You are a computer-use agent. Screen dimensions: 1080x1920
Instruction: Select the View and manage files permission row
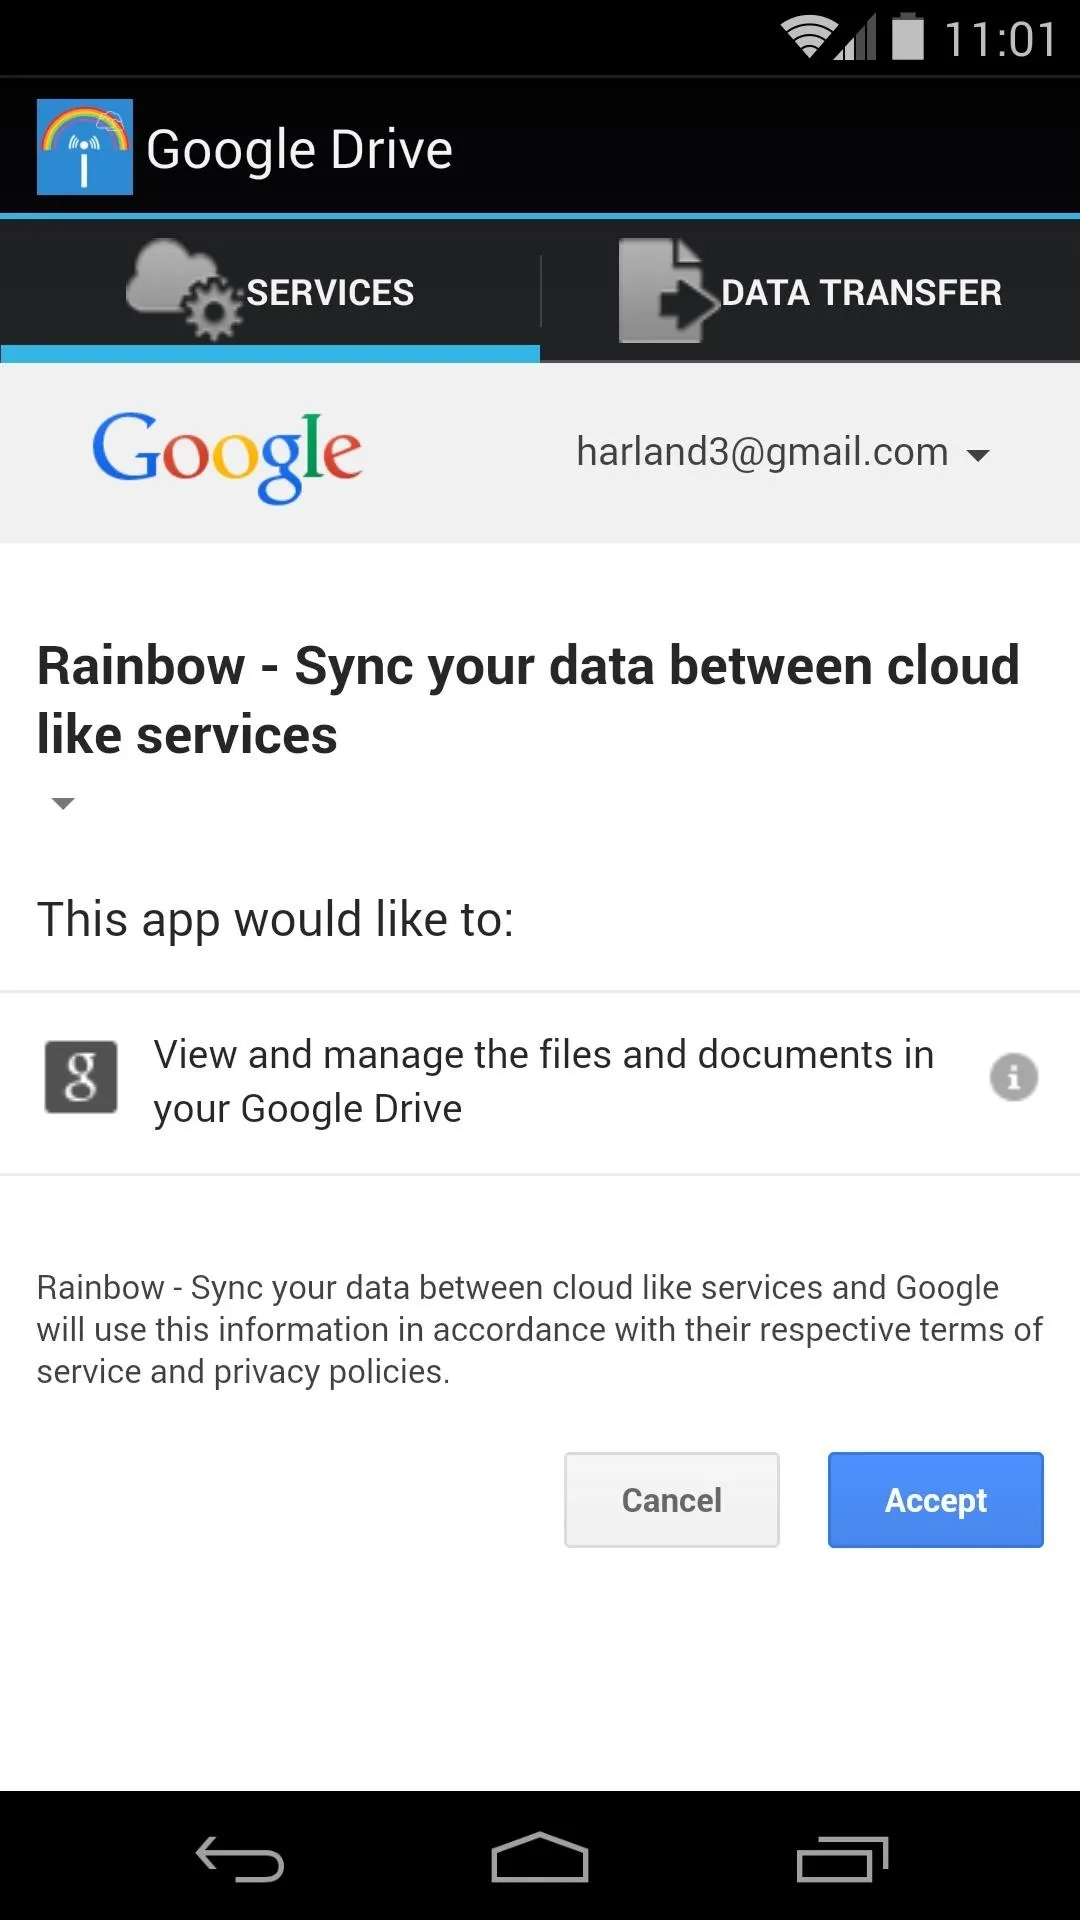tap(540, 1083)
